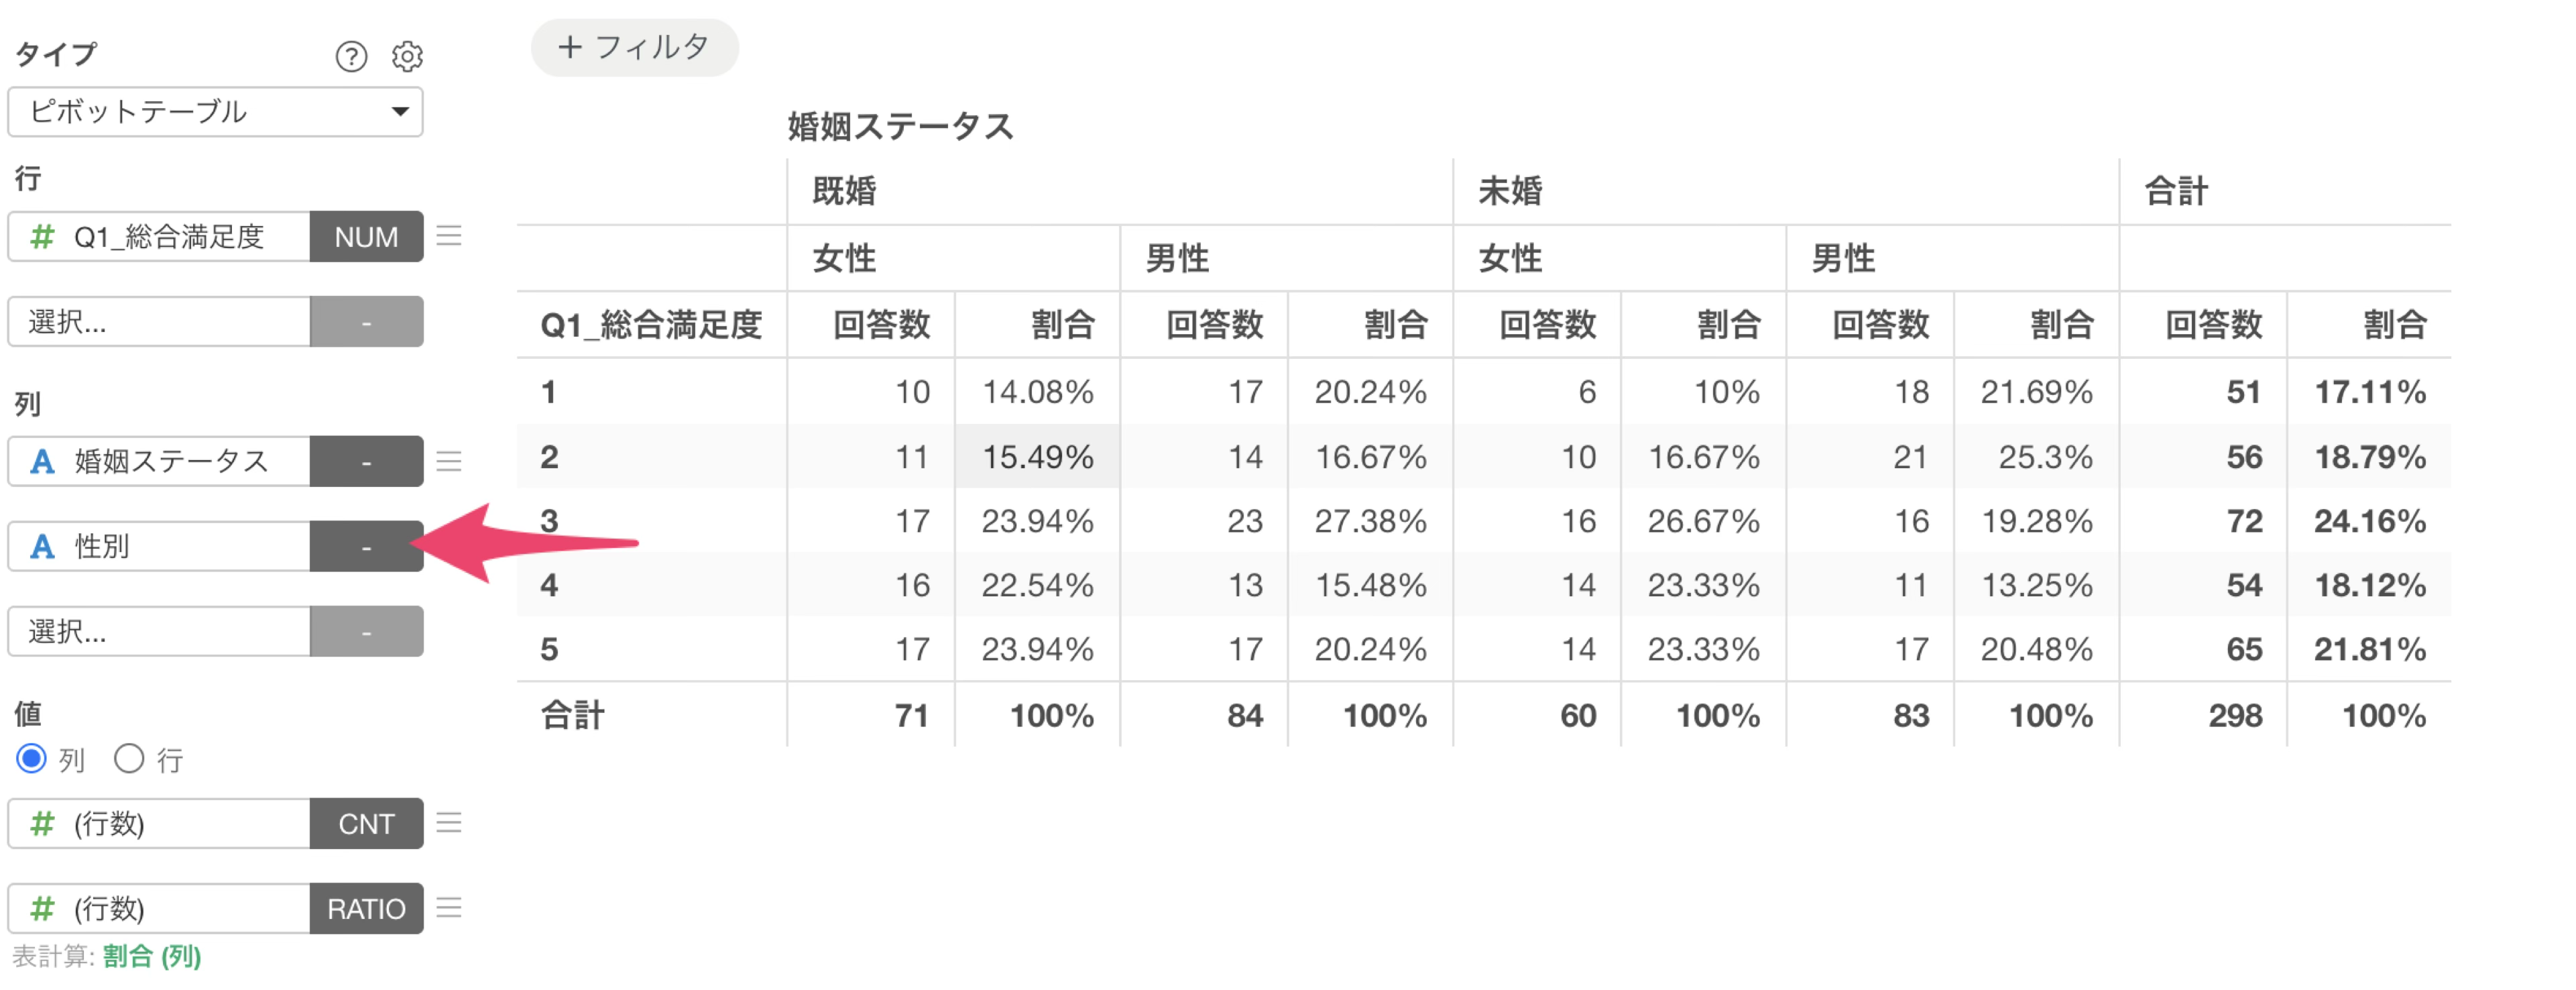Open menu icon beside (行数) CNT value
The width and height of the screenshot is (2576, 990).
click(449, 823)
